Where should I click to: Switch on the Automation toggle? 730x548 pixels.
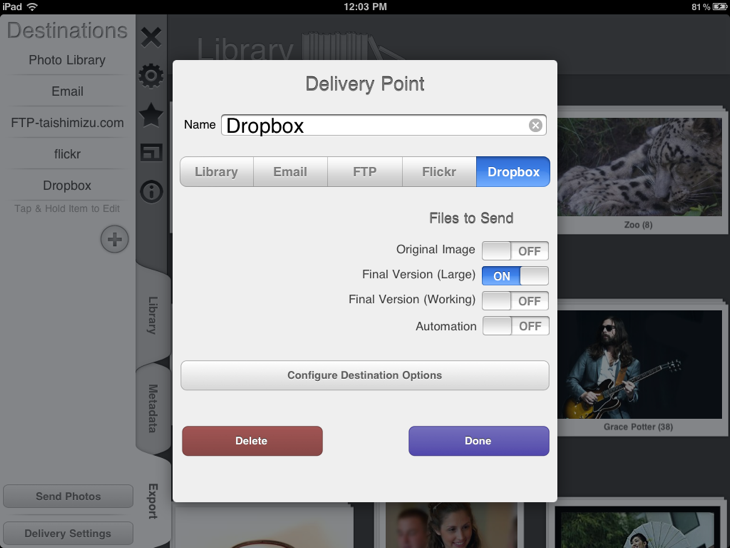pos(515,326)
